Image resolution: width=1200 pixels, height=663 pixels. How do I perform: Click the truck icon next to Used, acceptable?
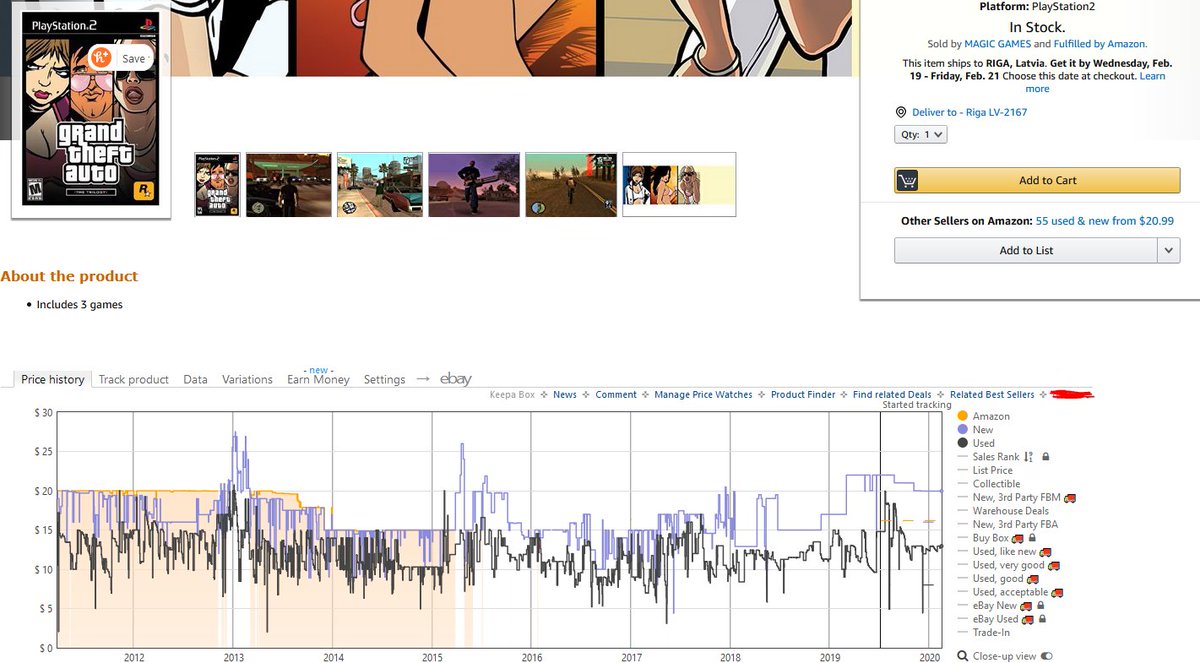pyautogui.click(x=1056, y=592)
